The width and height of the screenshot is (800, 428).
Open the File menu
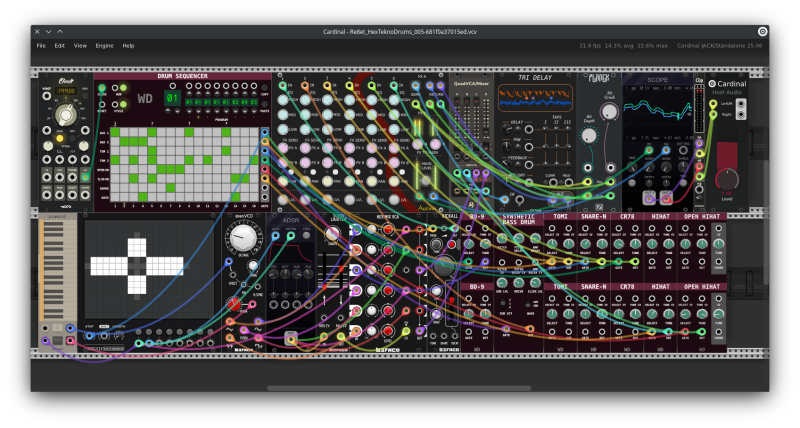coord(41,46)
